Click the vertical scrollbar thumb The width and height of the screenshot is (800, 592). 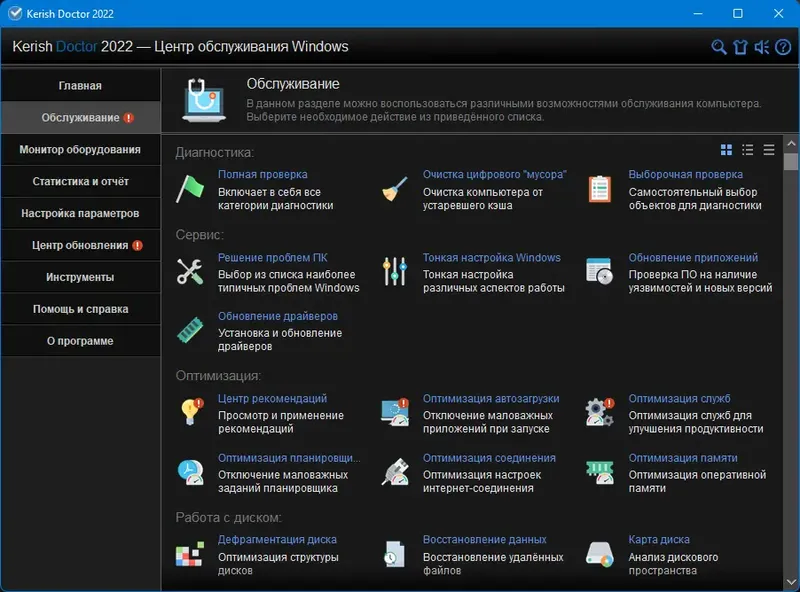click(791, 162)
